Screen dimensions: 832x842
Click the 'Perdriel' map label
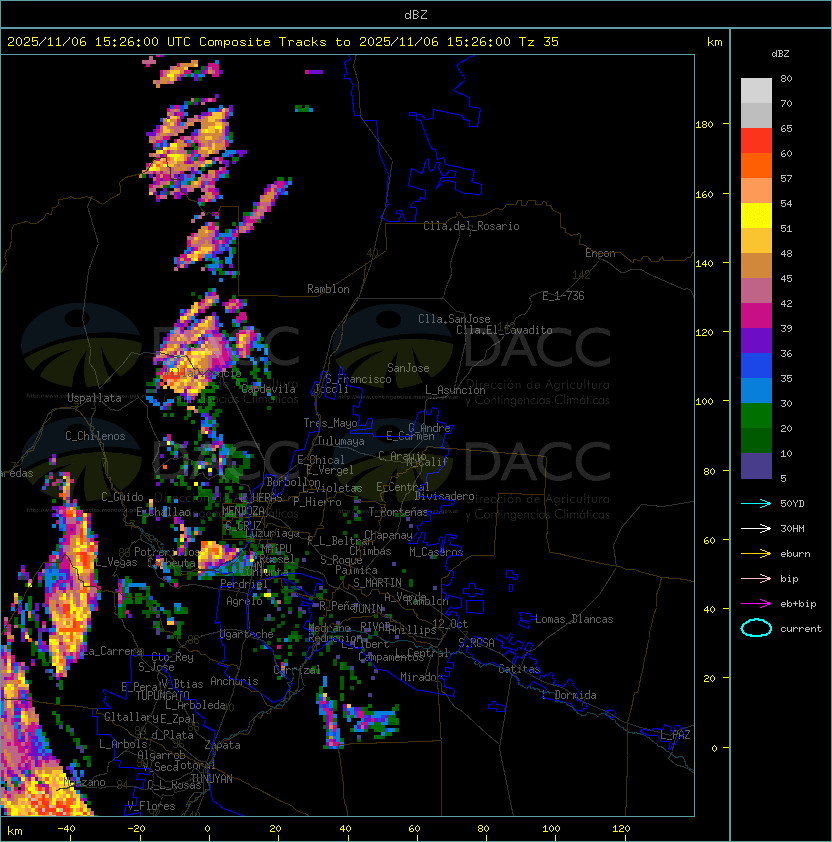(244, 584)
